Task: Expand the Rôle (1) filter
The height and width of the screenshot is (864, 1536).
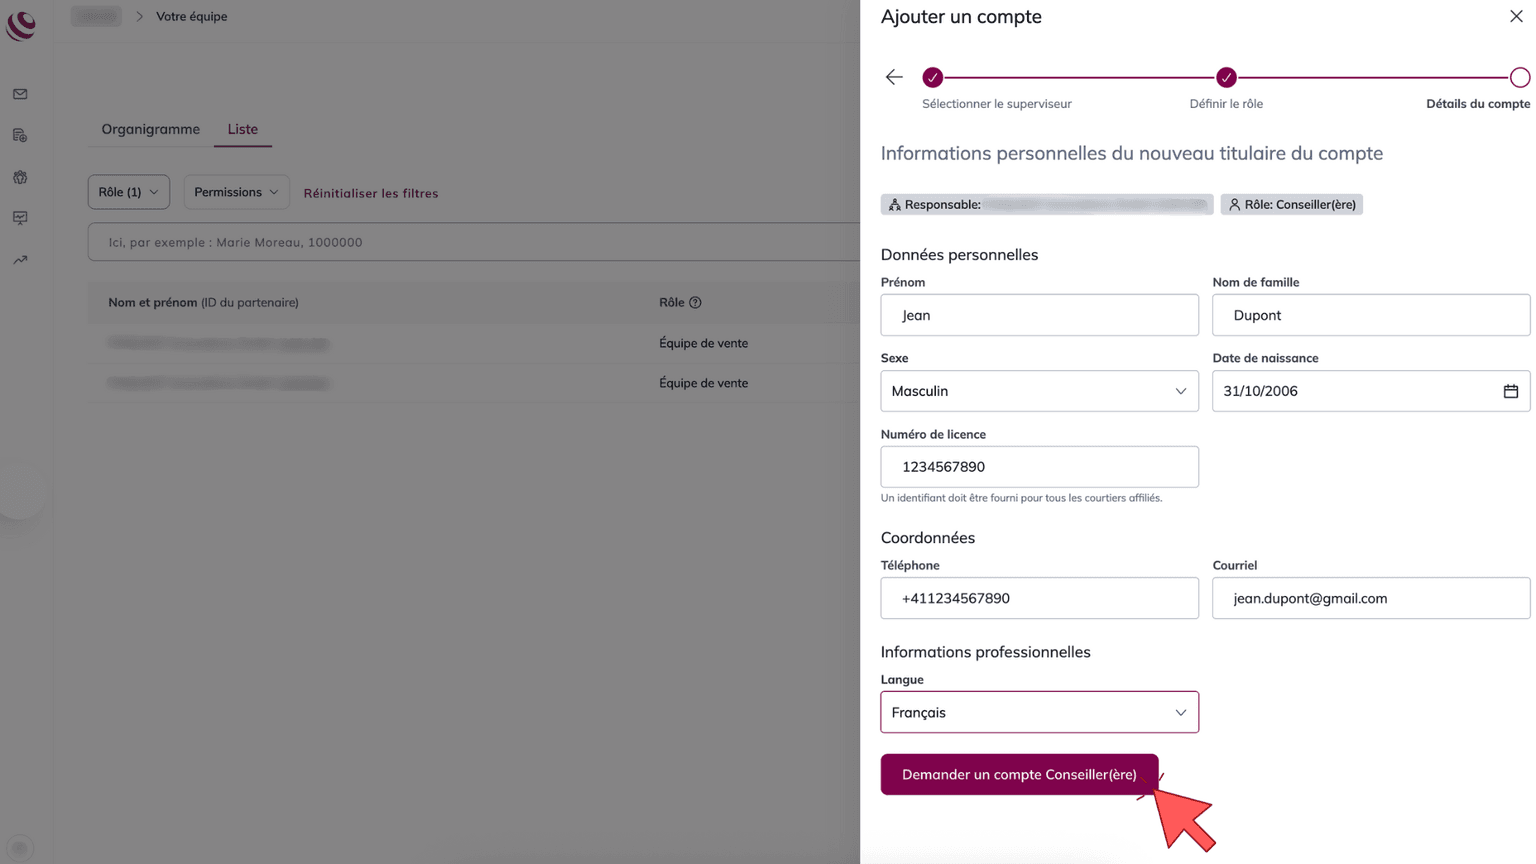Action: (x=128, y=192)
